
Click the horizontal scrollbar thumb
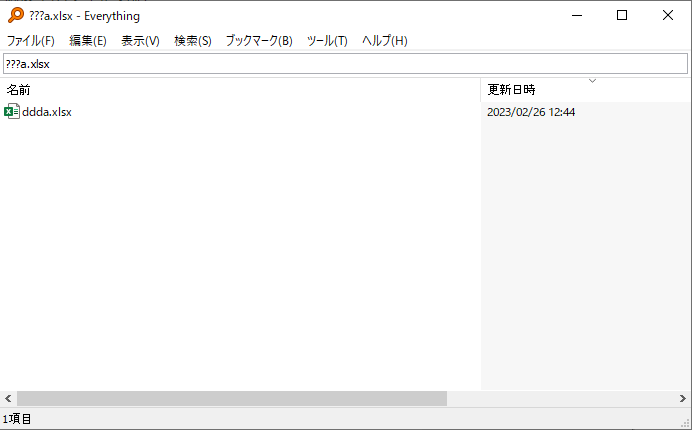click(x=232, y=398)
